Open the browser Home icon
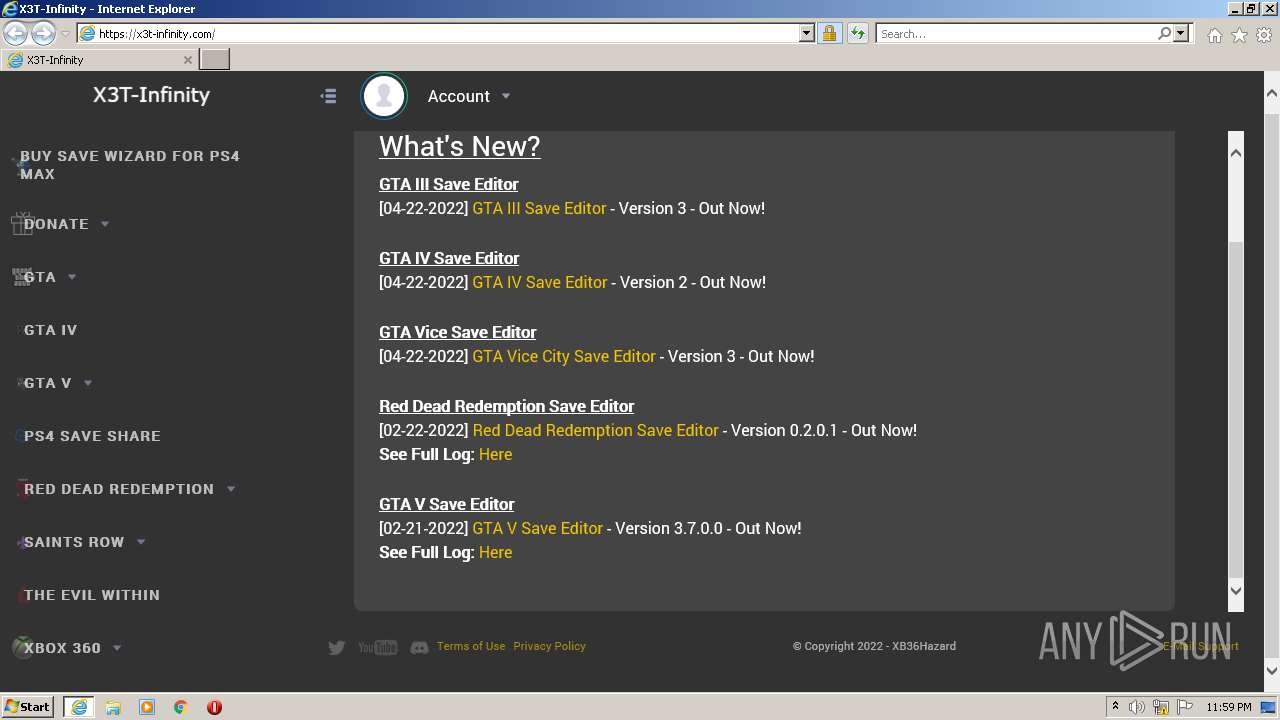Viewport: 1280px width, 720px height. coord(1214,35)
